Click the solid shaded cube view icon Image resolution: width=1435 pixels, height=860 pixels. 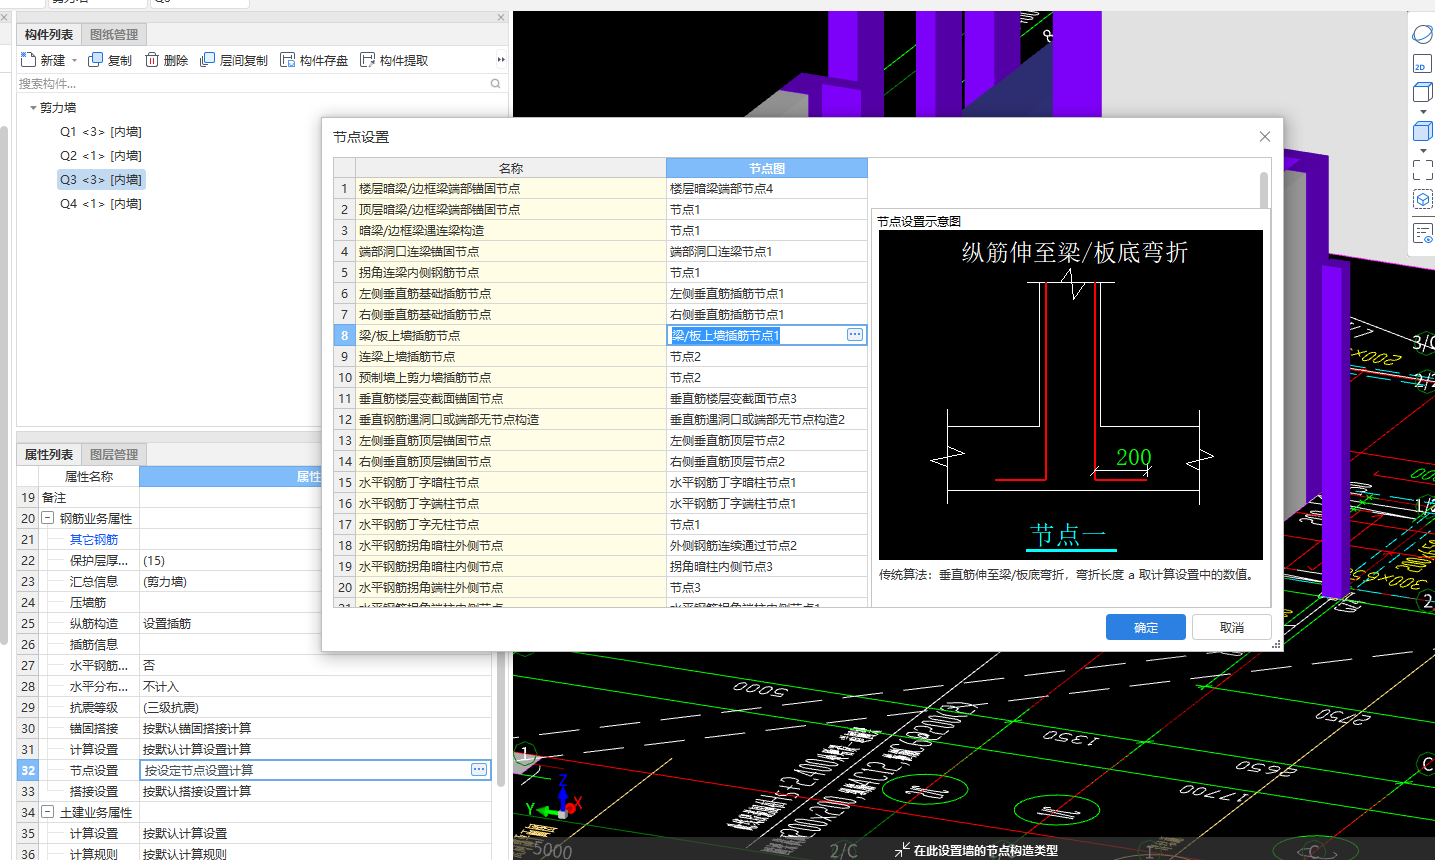(x=1422, y=131)
